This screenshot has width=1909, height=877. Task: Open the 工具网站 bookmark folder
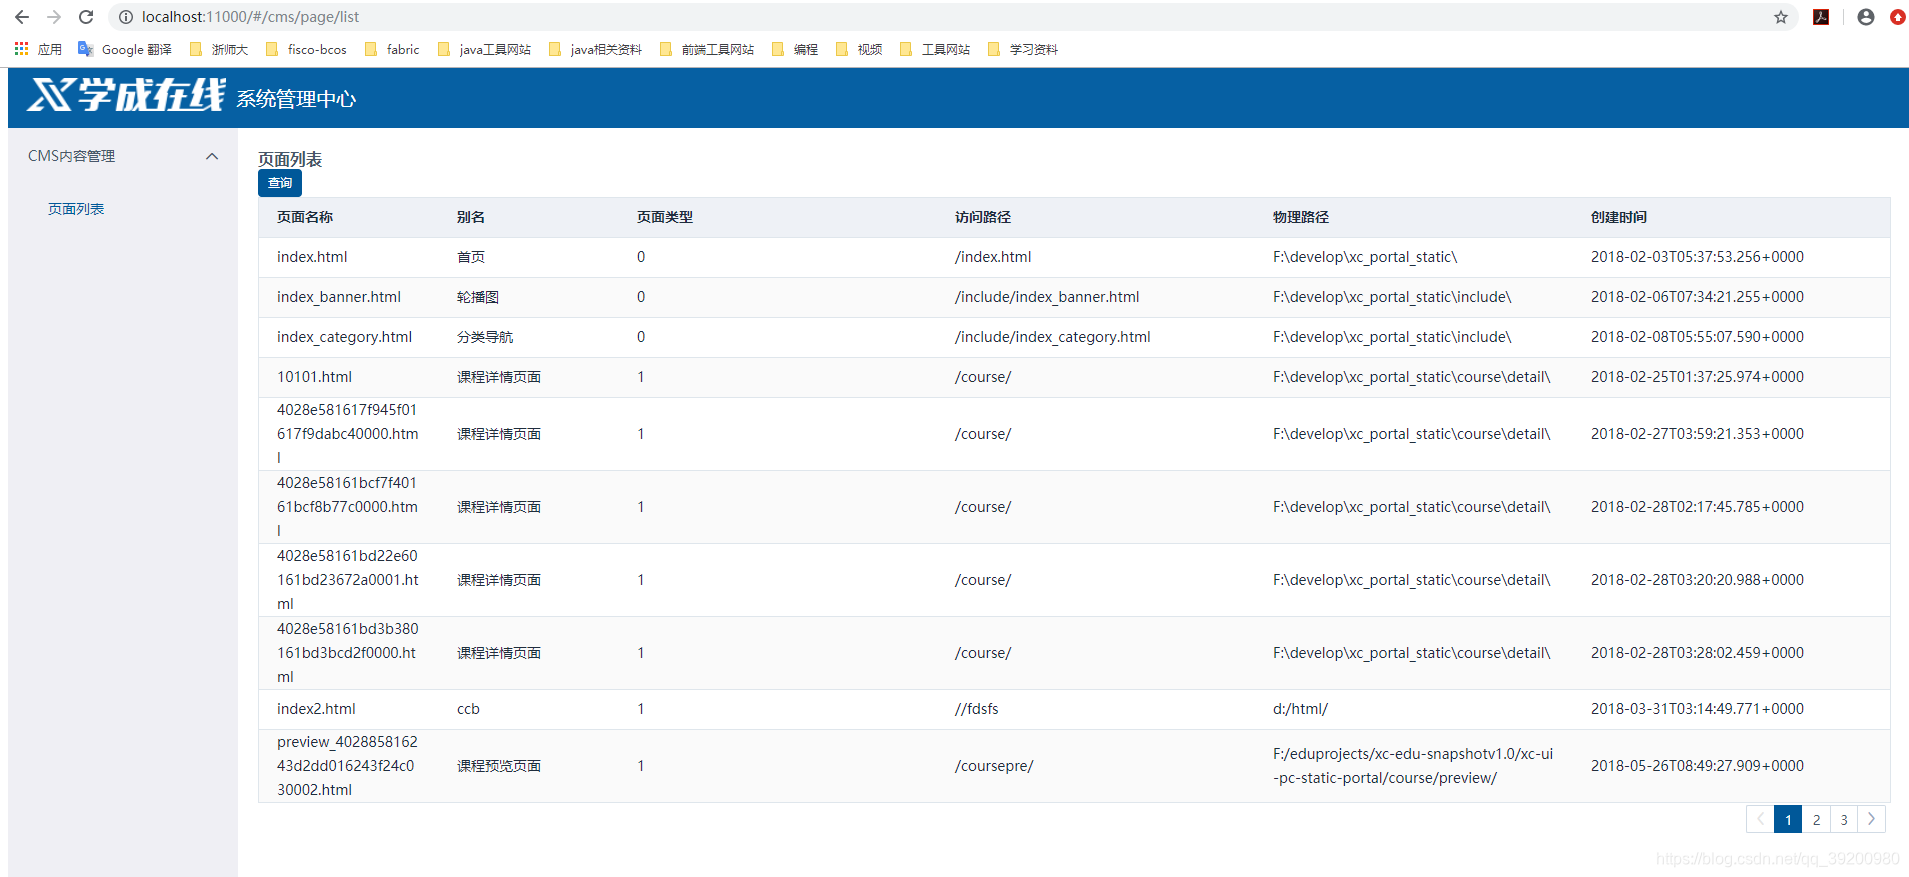(935, 49)
